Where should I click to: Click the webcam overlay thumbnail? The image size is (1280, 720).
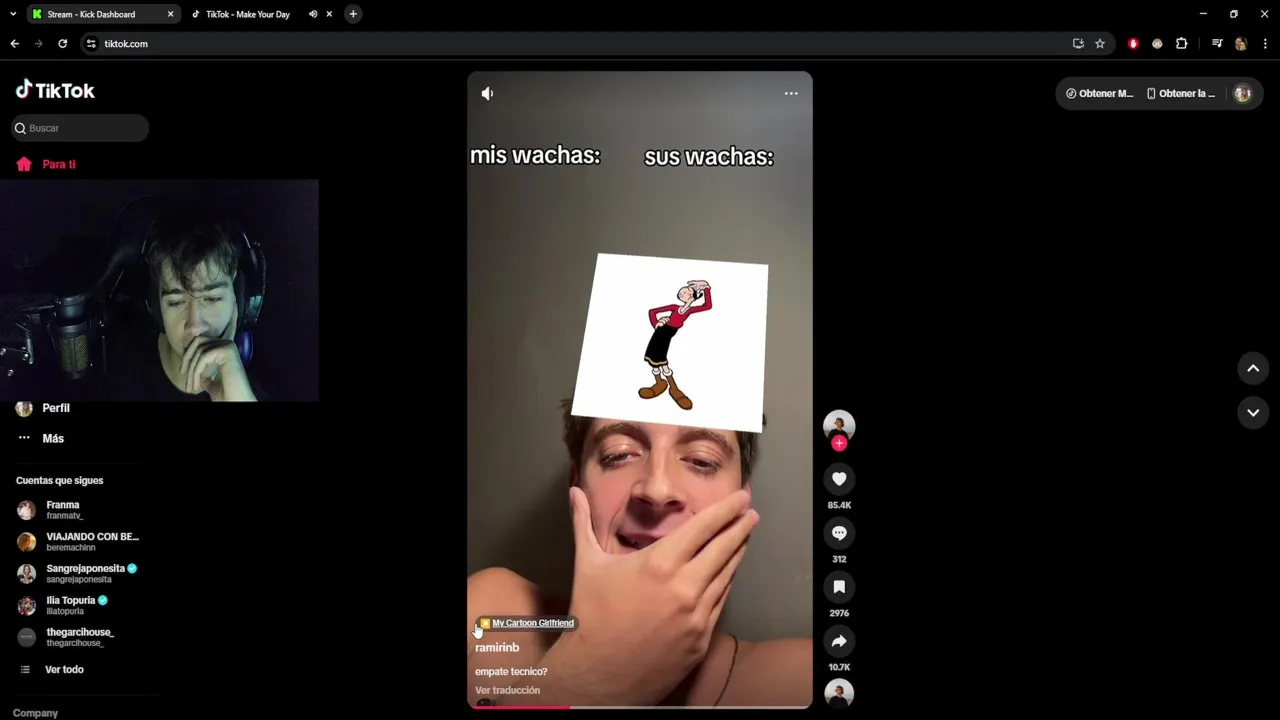coord(159,291)
